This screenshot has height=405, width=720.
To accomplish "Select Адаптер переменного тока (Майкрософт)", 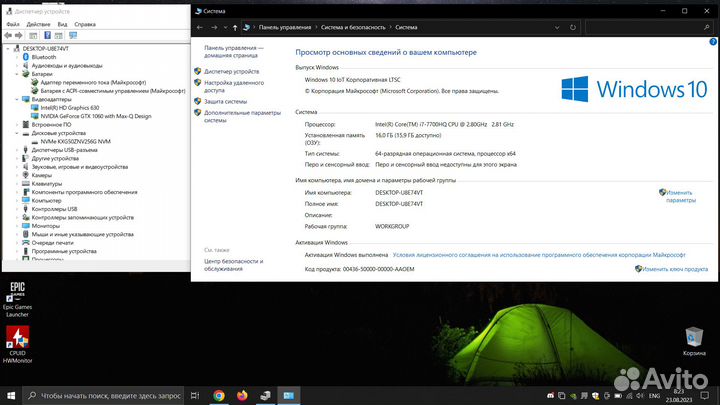I will coord(93,83).
